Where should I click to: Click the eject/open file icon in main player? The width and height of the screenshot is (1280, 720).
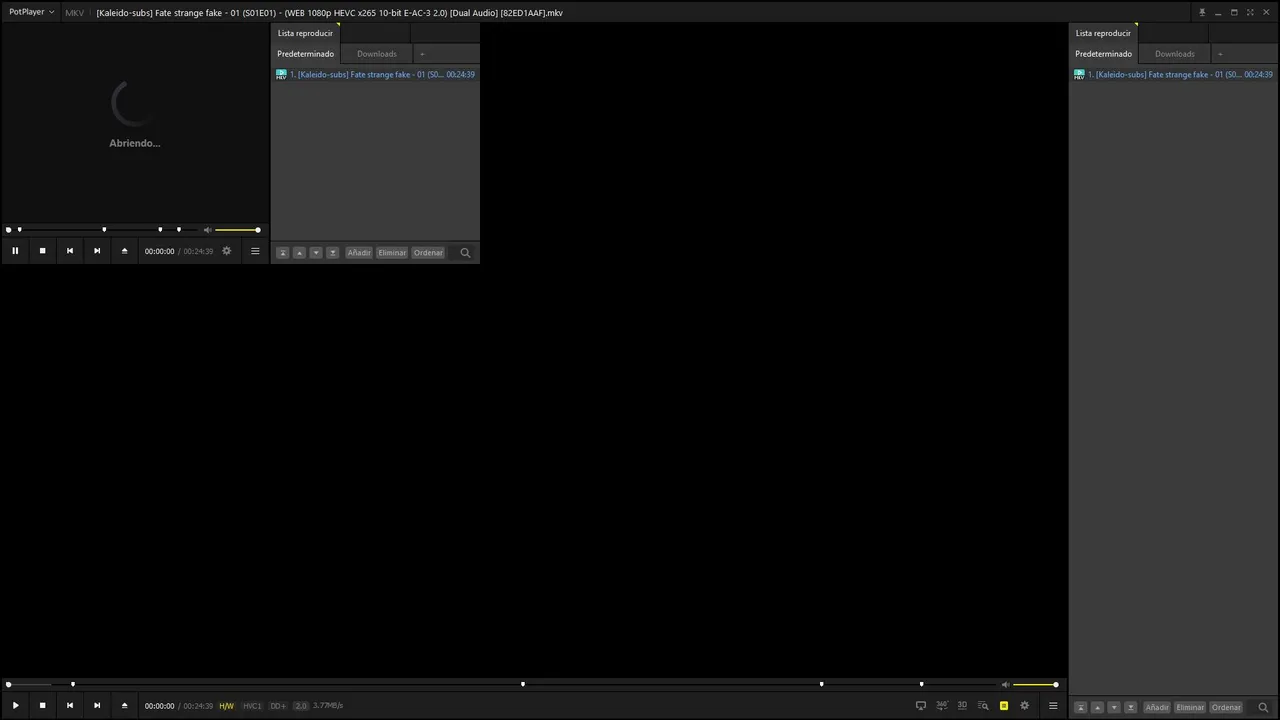point(124,706)
